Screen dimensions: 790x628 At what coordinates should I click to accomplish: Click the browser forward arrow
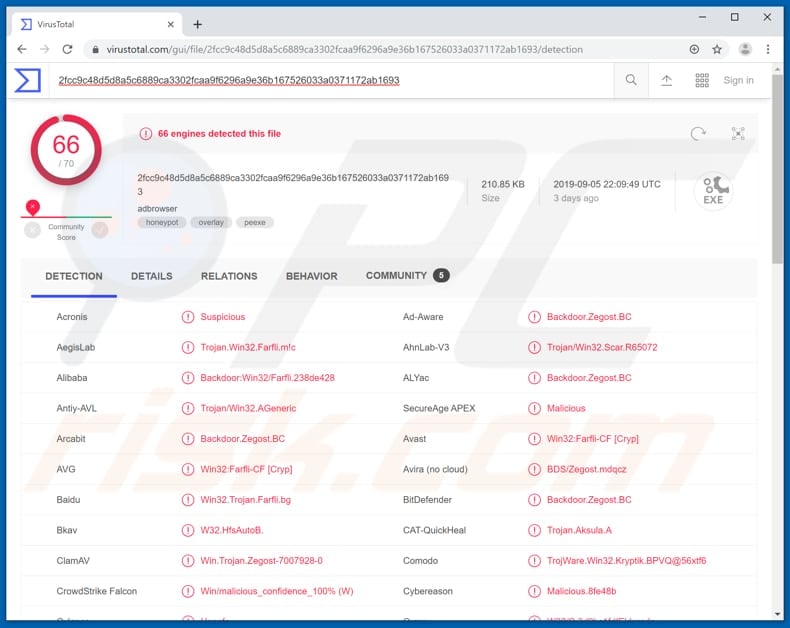tap(45, 49)
